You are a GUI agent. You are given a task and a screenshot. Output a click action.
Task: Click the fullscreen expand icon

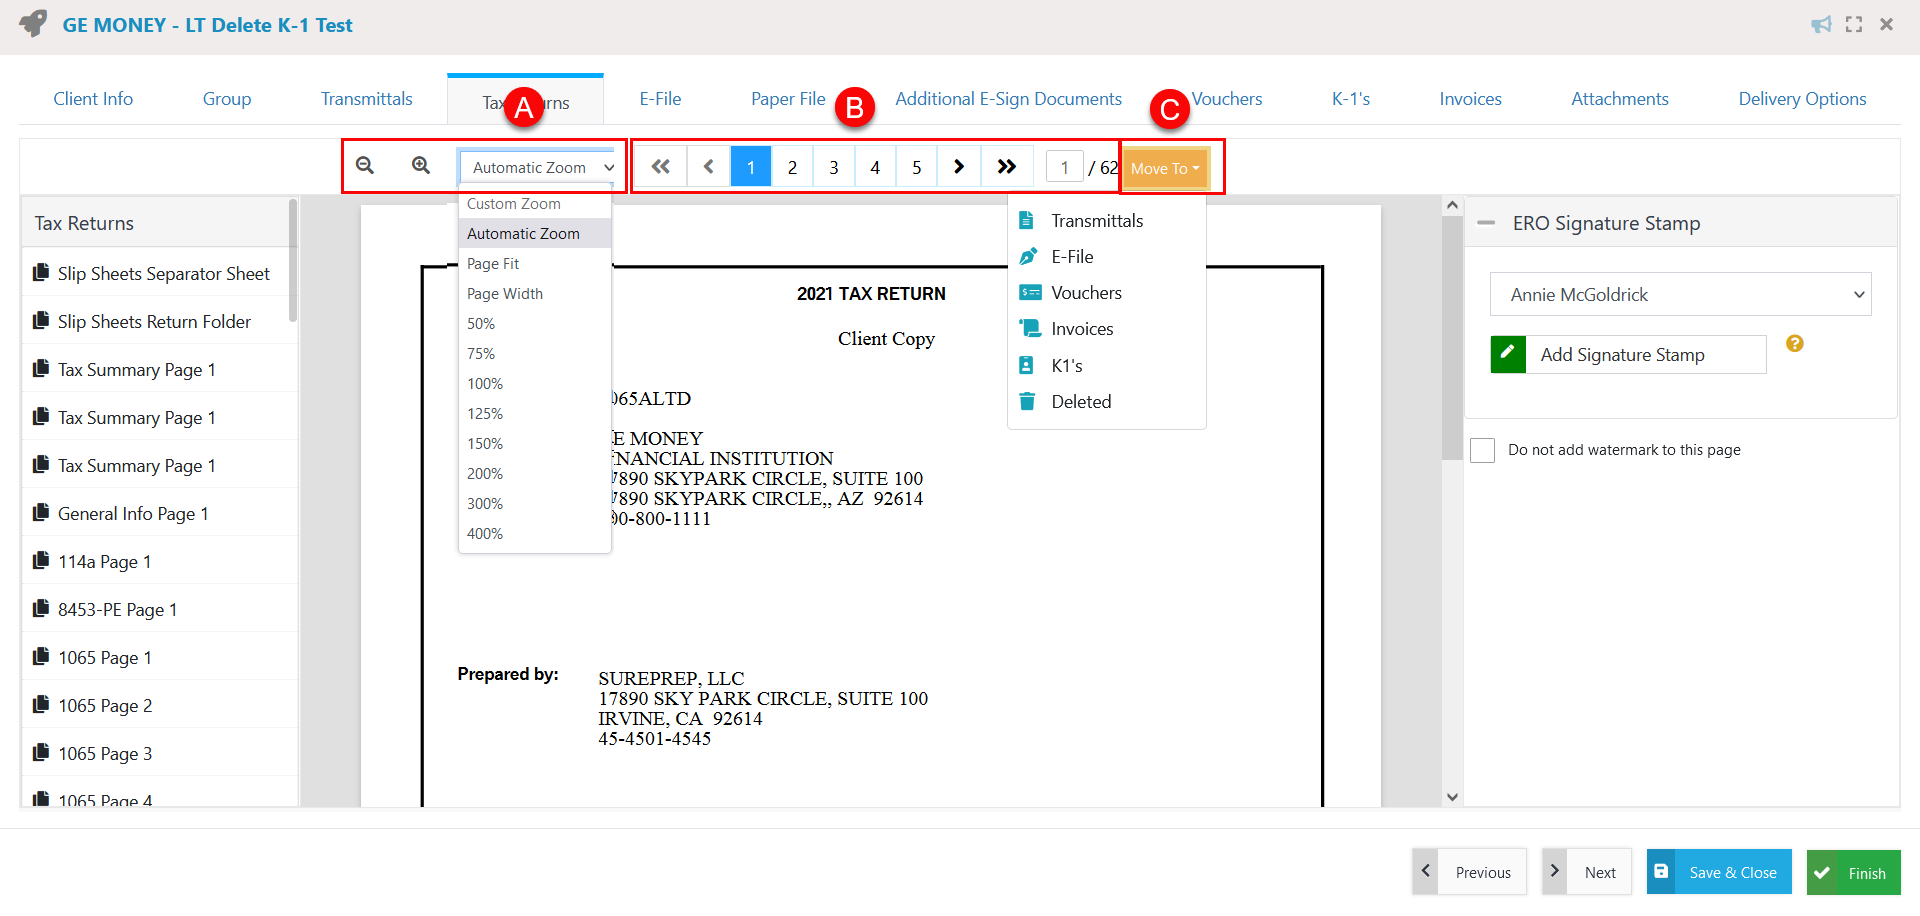point(1854,24)
